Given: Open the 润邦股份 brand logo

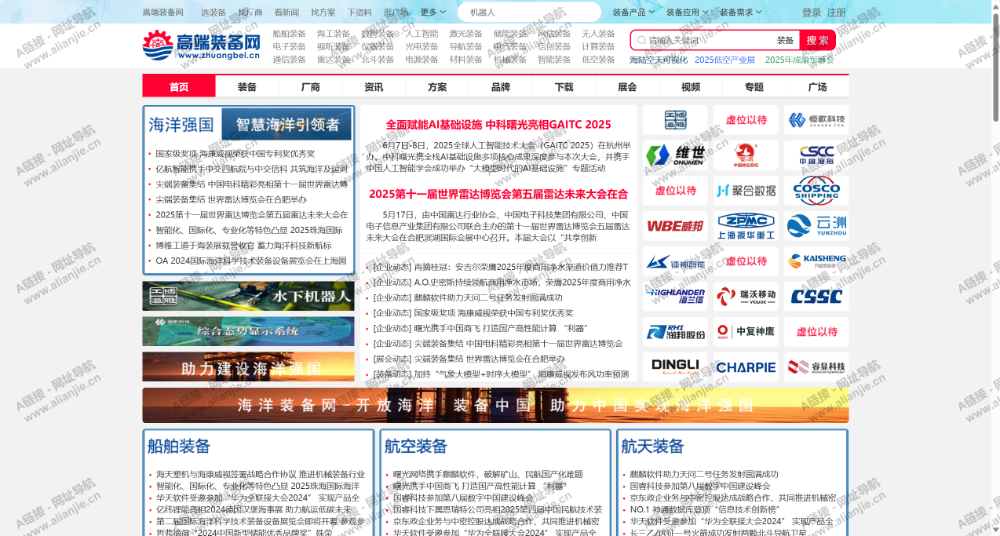Looking at the screenshot, I should pyautogui.click(x=675, y=332).
